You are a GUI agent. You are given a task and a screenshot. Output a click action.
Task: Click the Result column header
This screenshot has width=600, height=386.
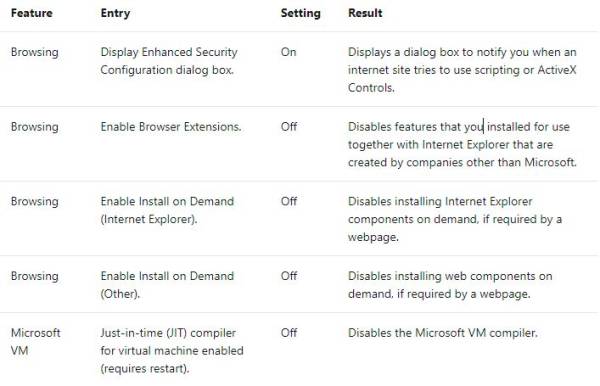click(365, 13)
